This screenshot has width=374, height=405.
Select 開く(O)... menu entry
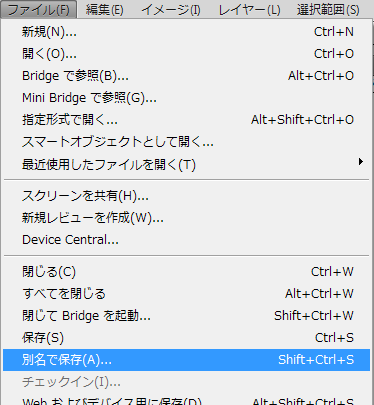pos(187,54)
